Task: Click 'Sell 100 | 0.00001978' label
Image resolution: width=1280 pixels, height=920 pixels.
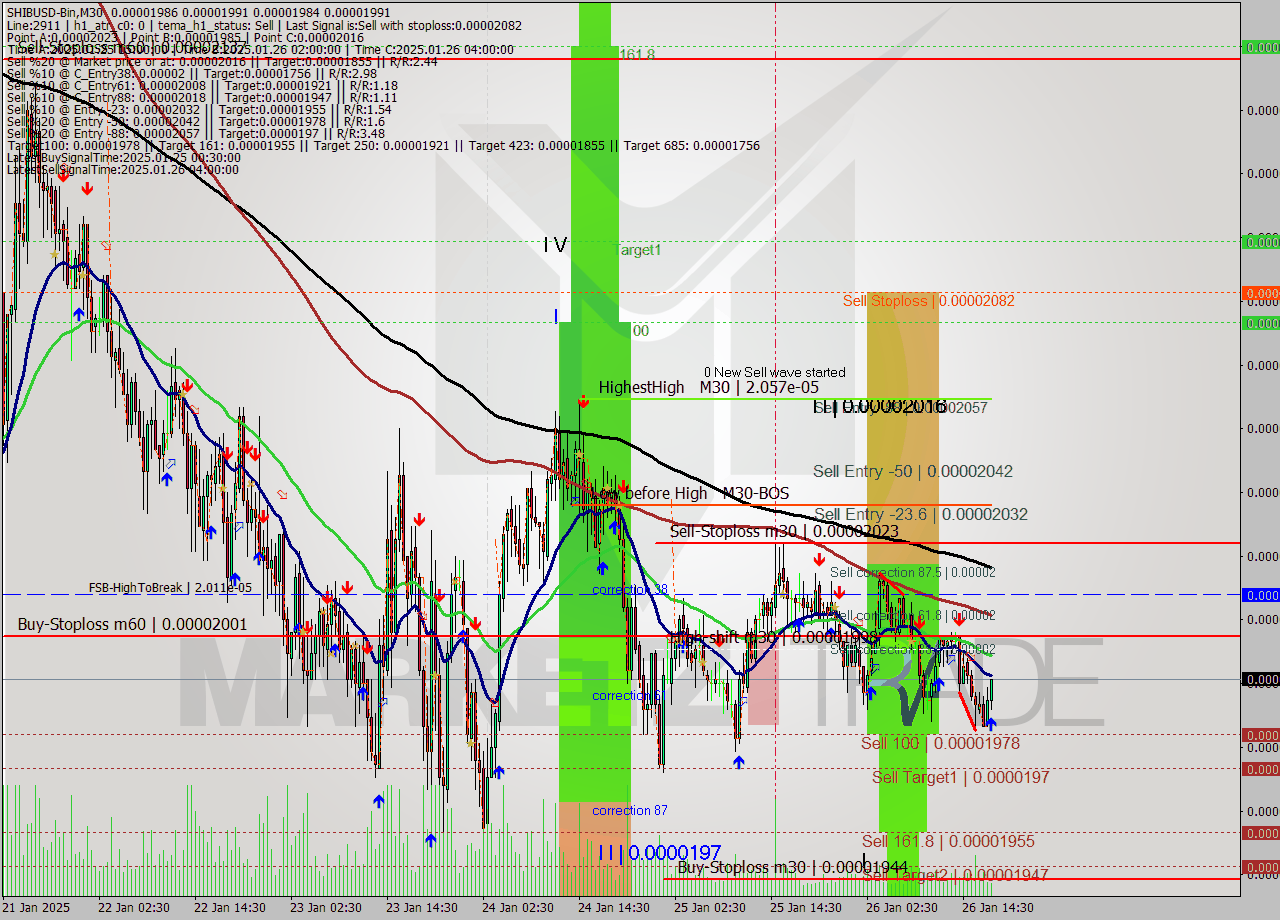Action: pyautogui.click(x=940, y=743)
